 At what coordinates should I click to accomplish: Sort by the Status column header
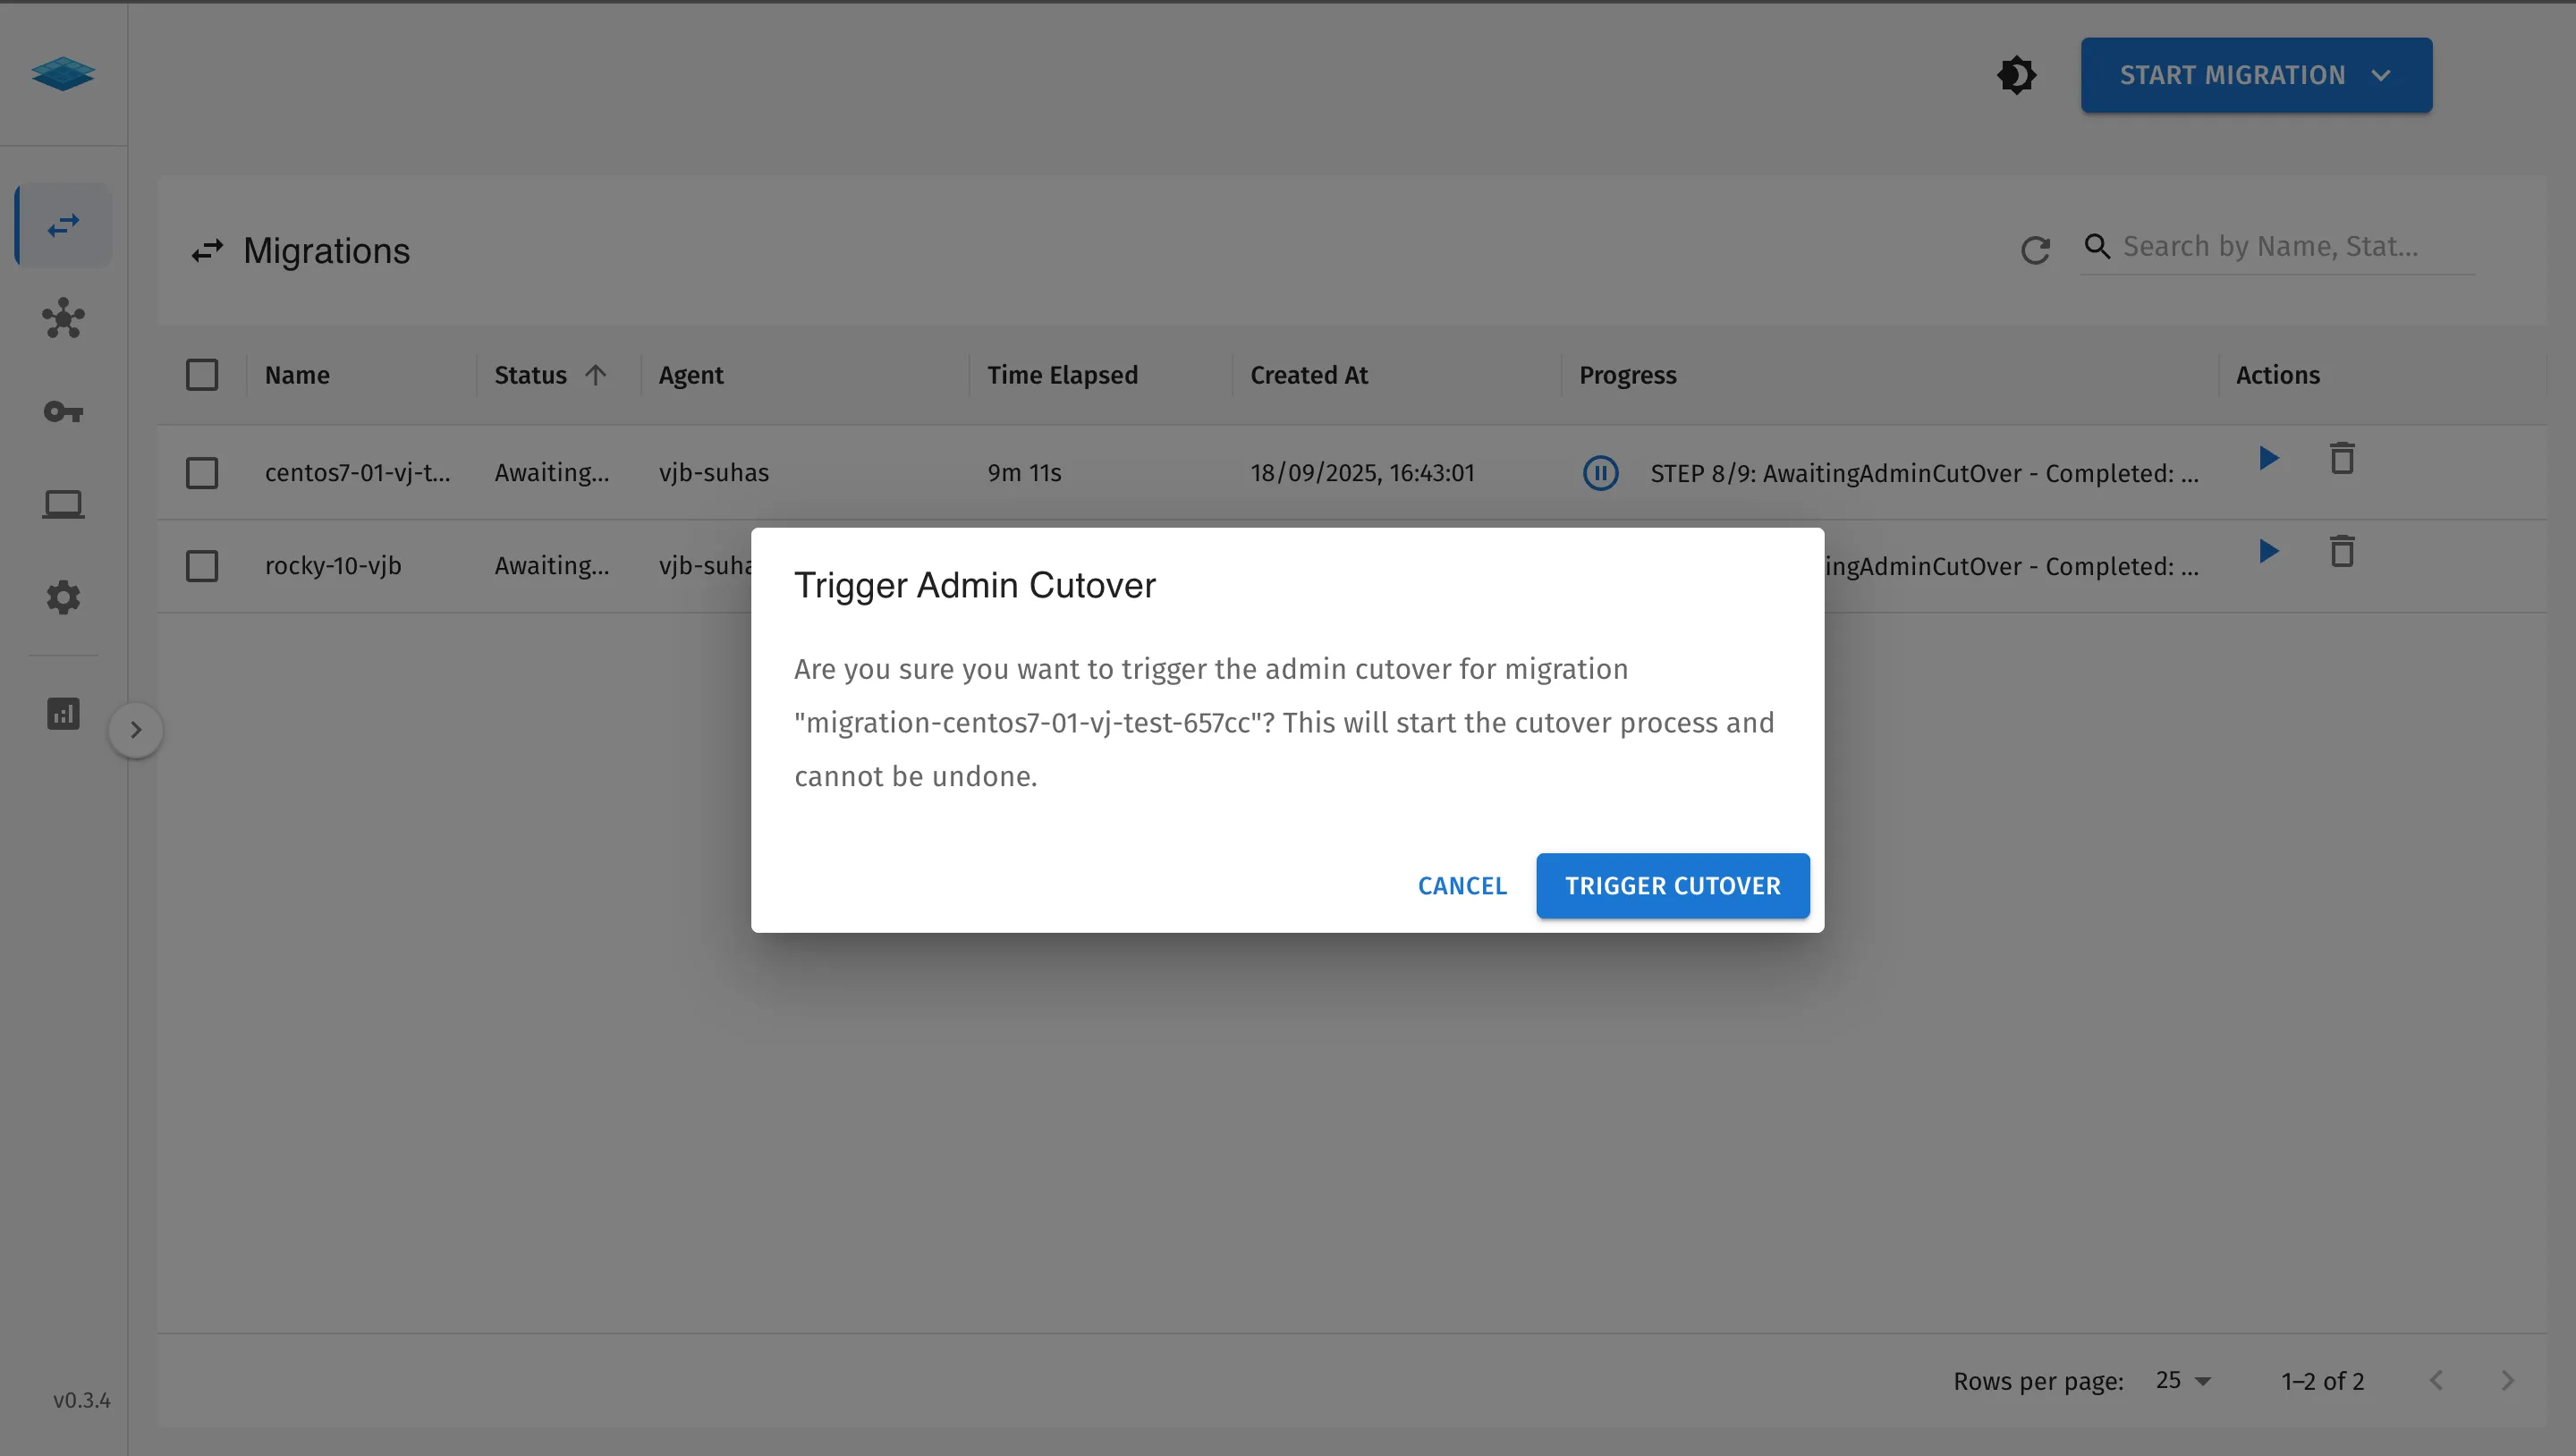(531, 375)
